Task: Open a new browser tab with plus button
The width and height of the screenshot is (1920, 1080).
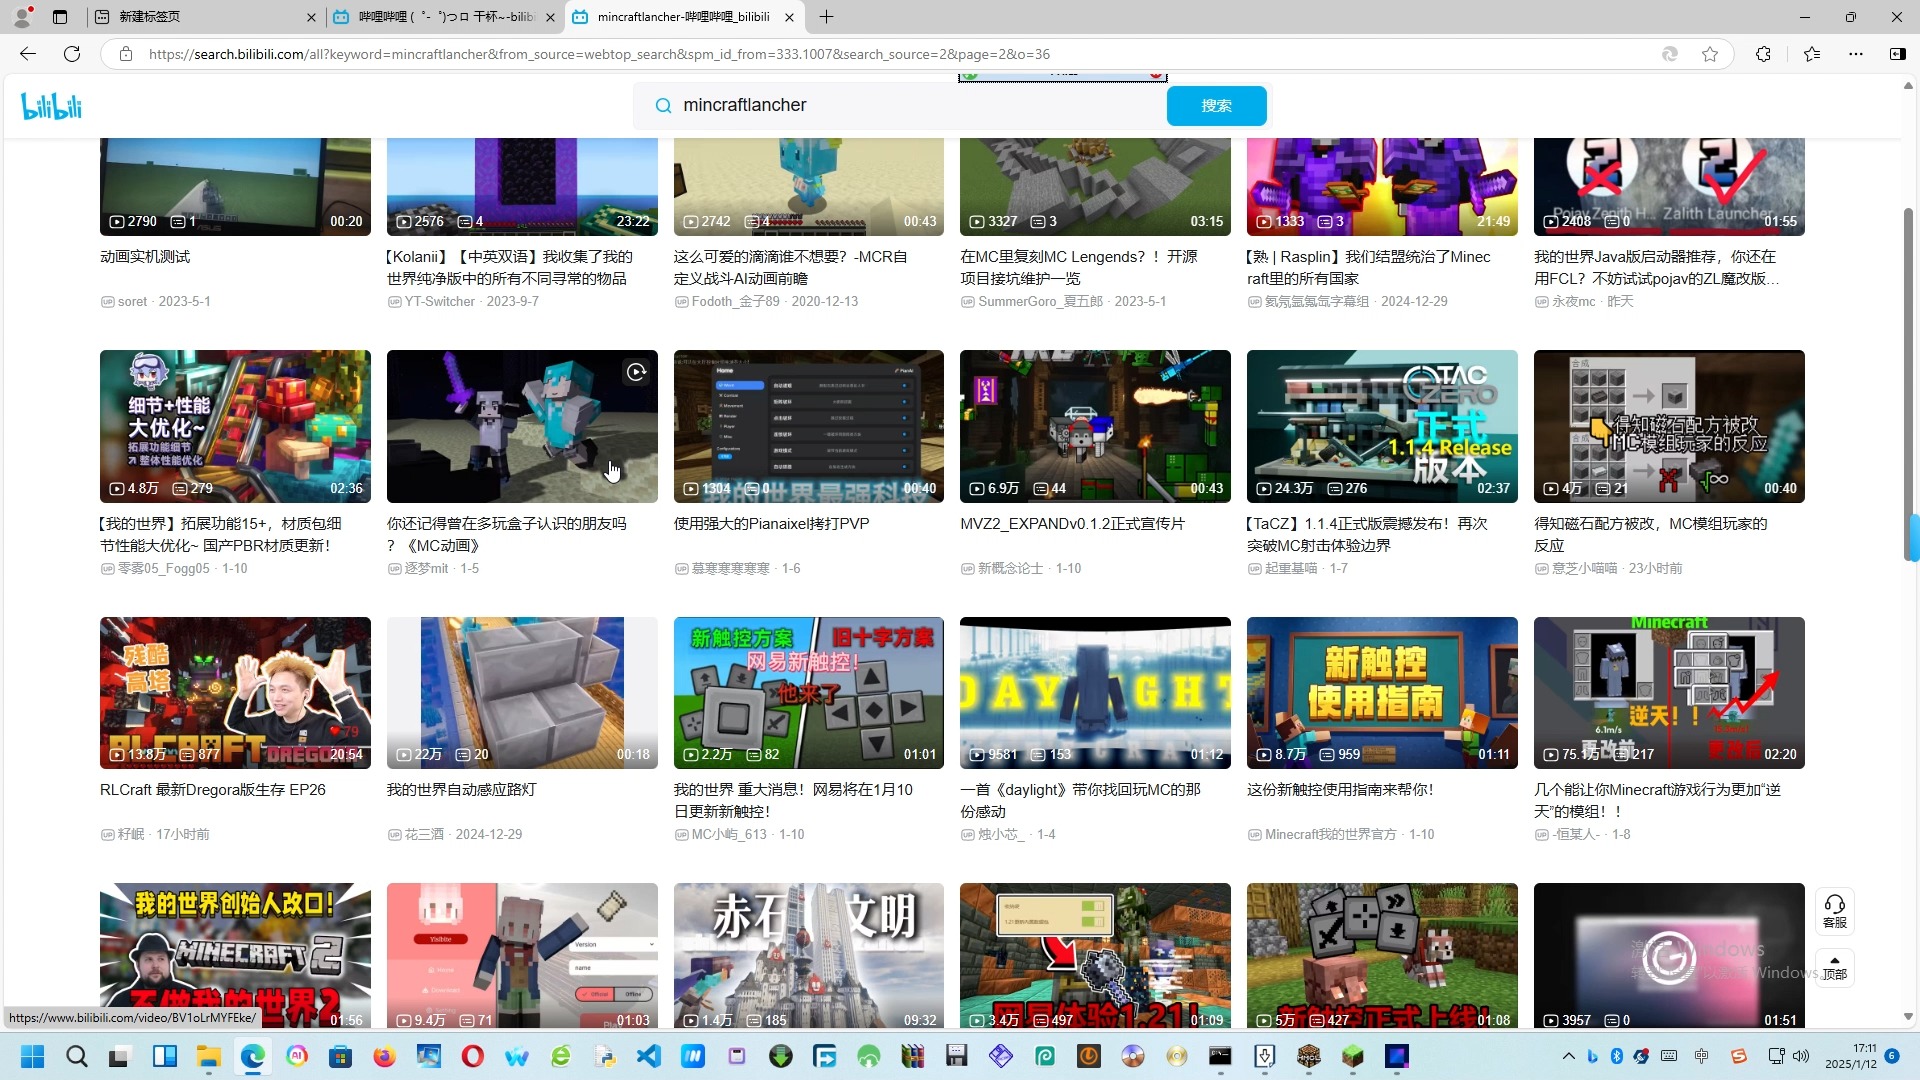Action: [826, 17]
